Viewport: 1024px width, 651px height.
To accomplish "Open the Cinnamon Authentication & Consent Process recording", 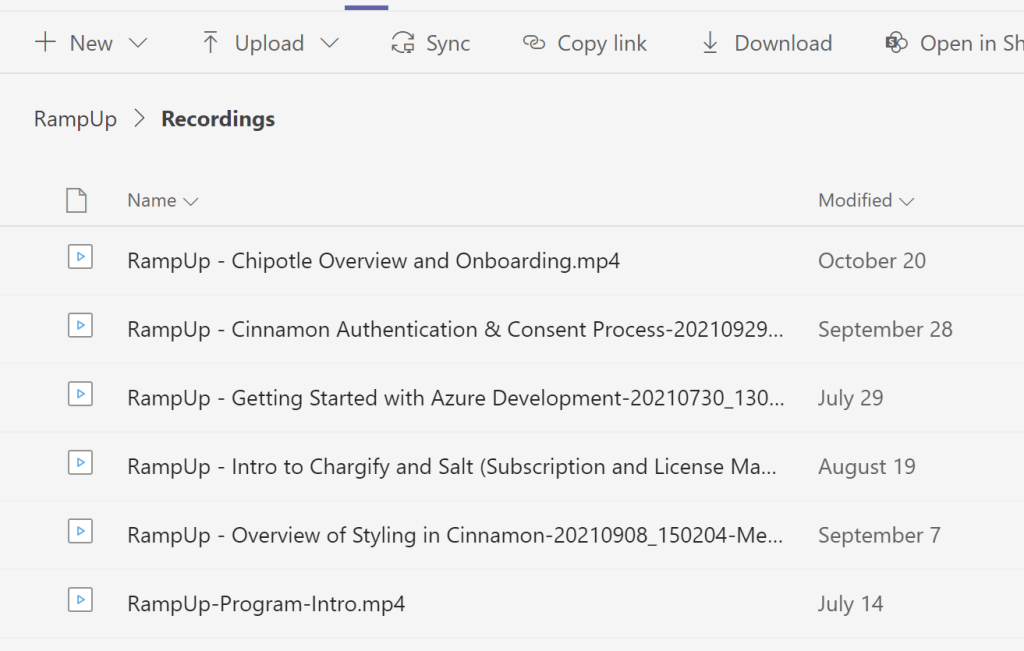I will click(455, 330).
